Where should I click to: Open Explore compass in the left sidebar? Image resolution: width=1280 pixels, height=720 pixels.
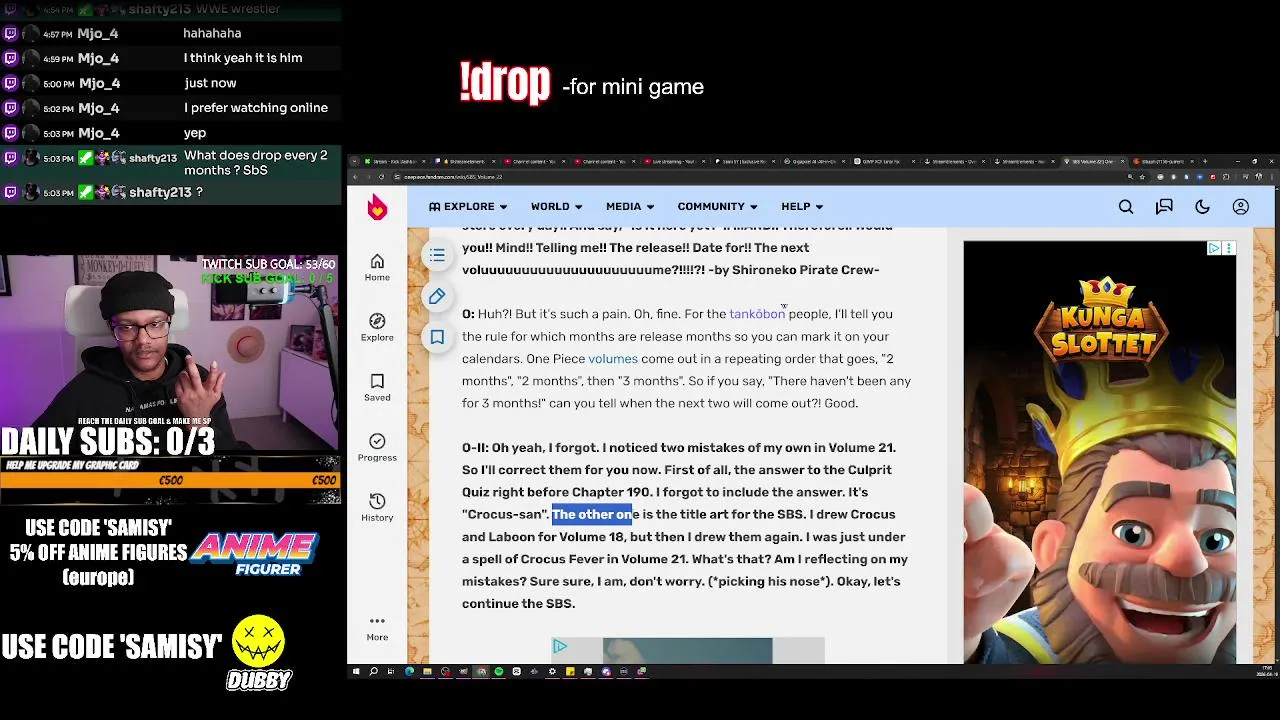[x=377, y=327]
